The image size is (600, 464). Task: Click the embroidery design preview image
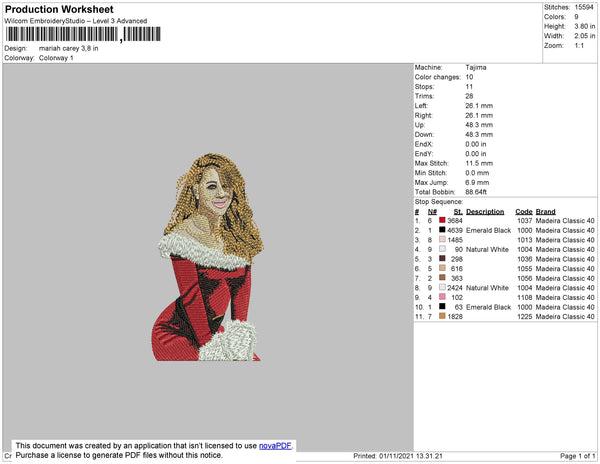[x=208, y=257]
